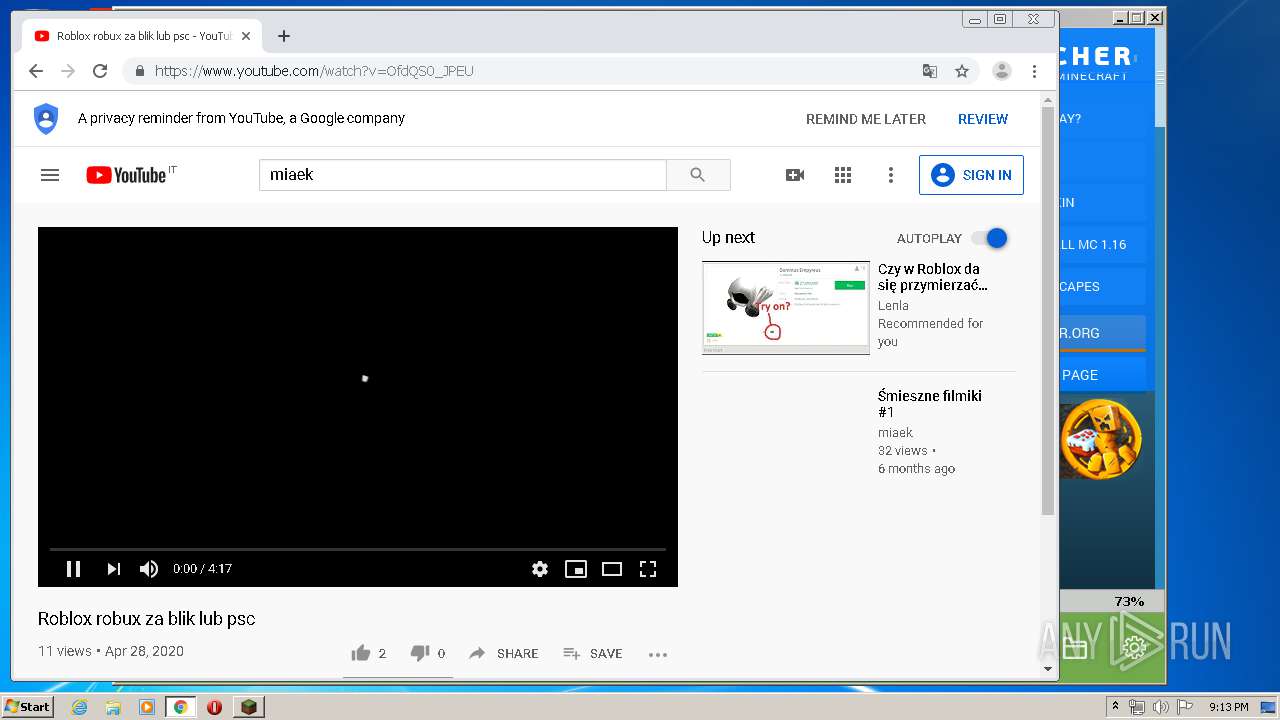
Task: Show hidden tray icons arrow
Action: tap(1115, 707)
